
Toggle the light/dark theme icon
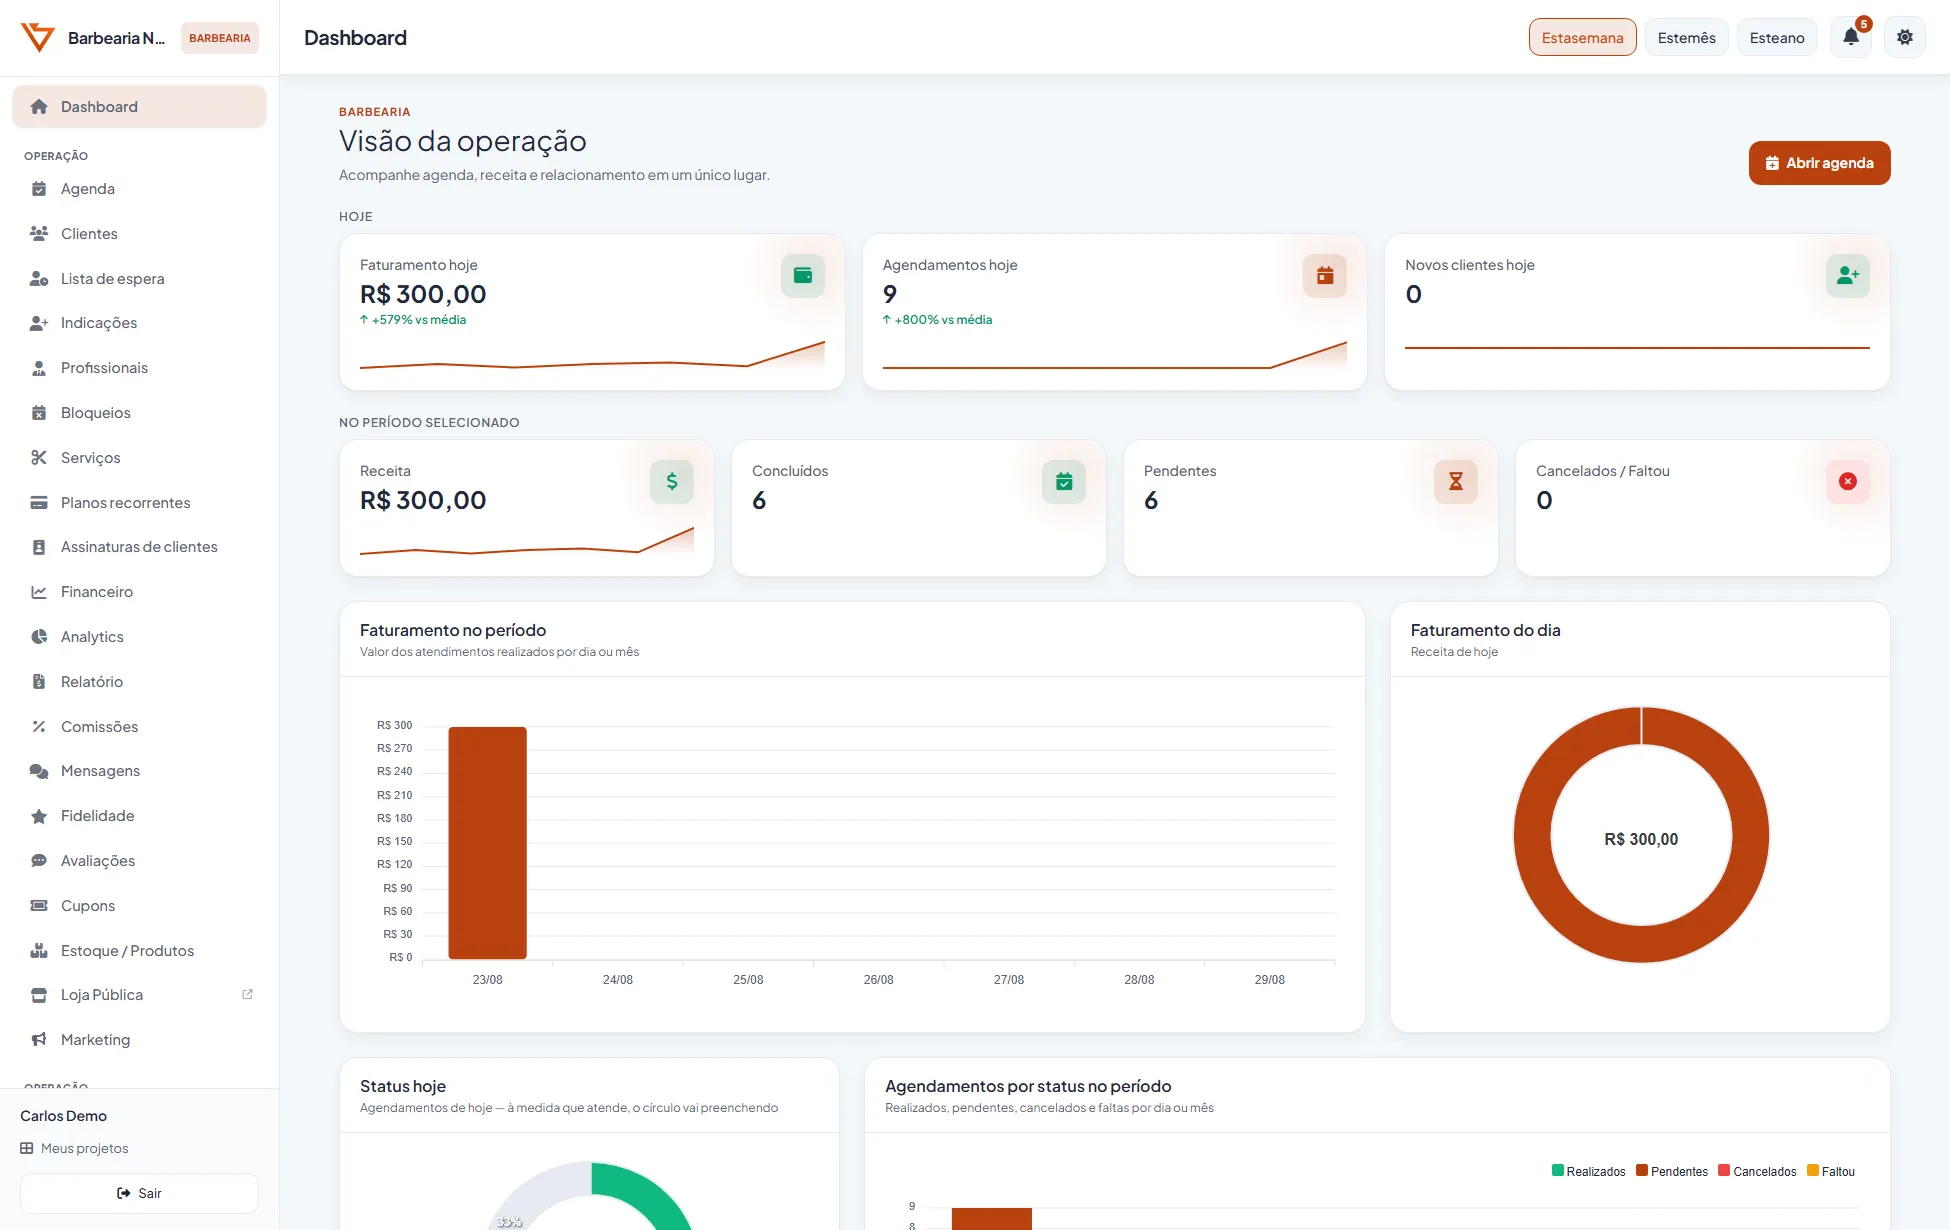pos(1905,38)
